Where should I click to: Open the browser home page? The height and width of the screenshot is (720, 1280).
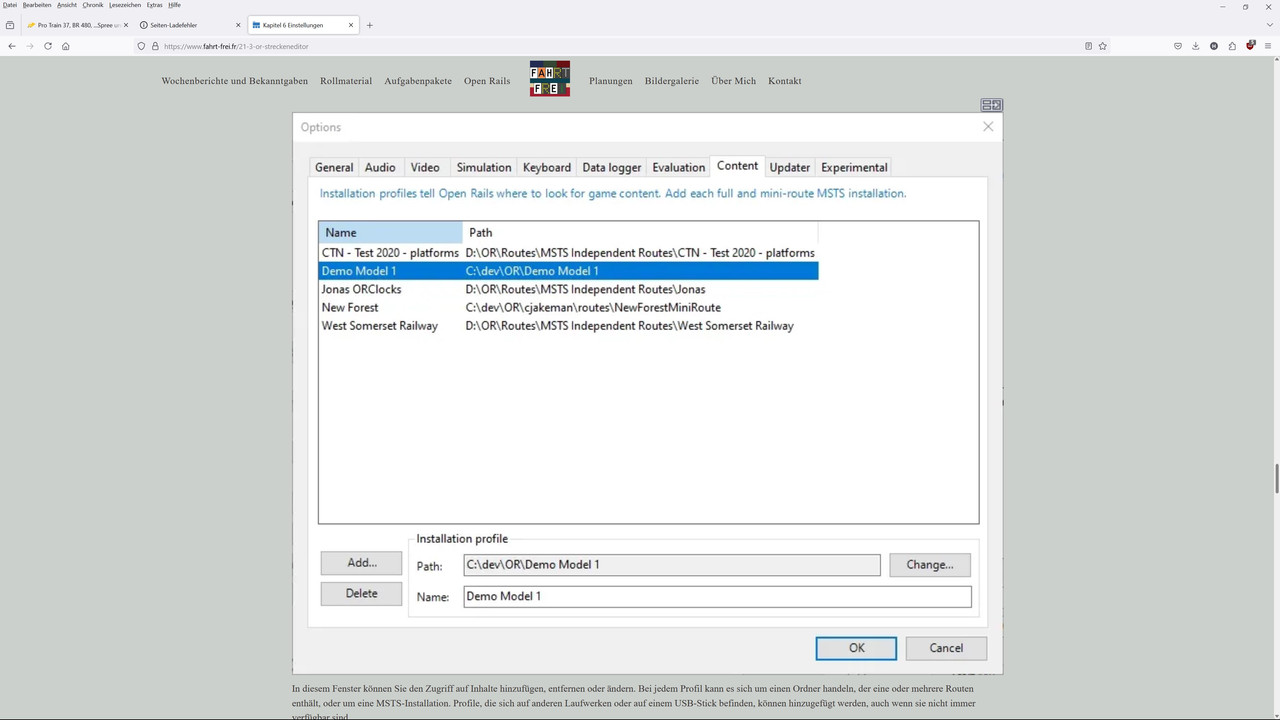(65, 46)
